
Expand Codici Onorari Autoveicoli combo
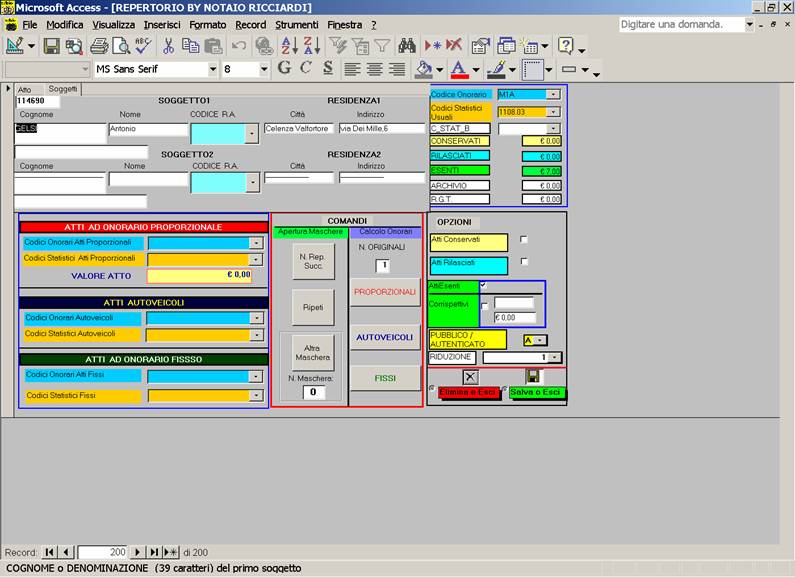click(x=257, y=318)
